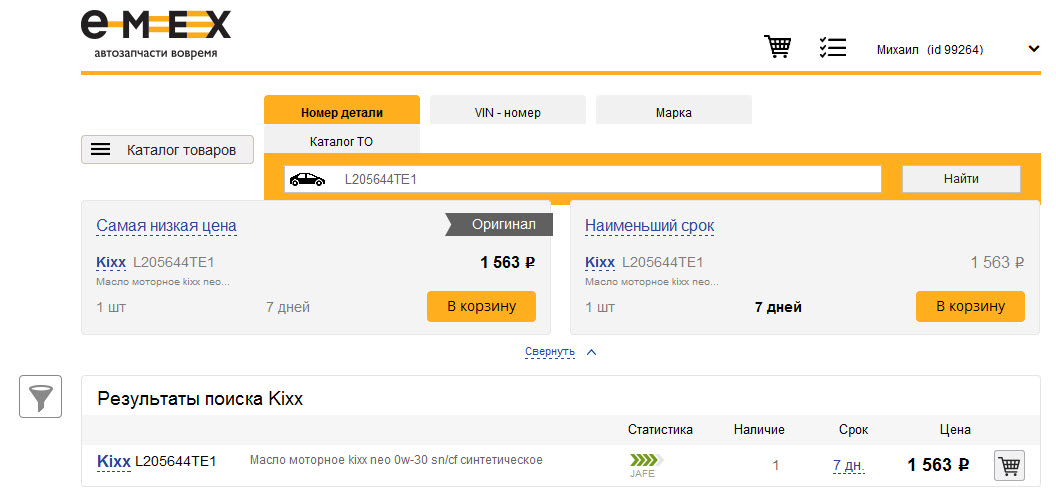This screenshot has width=1056, height=503.
Task: Click the collapse chevron next to Свернуть
Action: click(591, 351)
